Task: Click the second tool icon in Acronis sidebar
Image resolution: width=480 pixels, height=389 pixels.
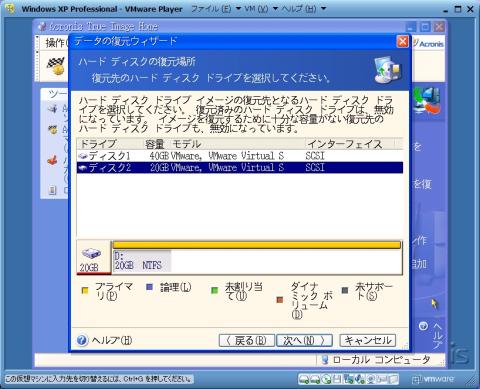Action: pyautogui.click(x=53, y=130)
